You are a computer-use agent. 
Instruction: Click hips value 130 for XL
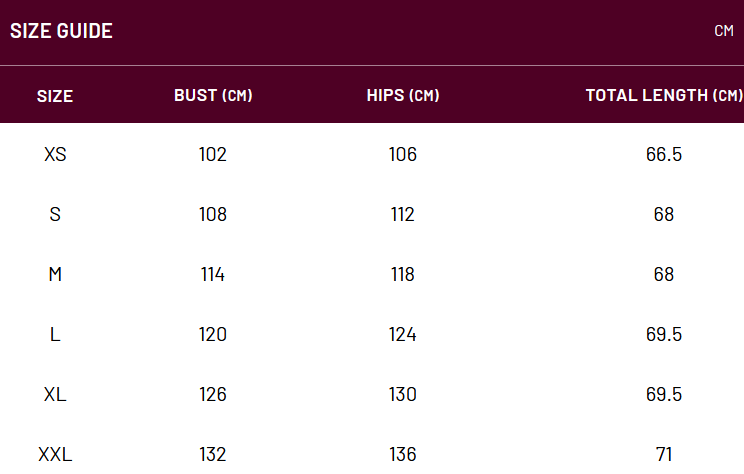[402, 394]
